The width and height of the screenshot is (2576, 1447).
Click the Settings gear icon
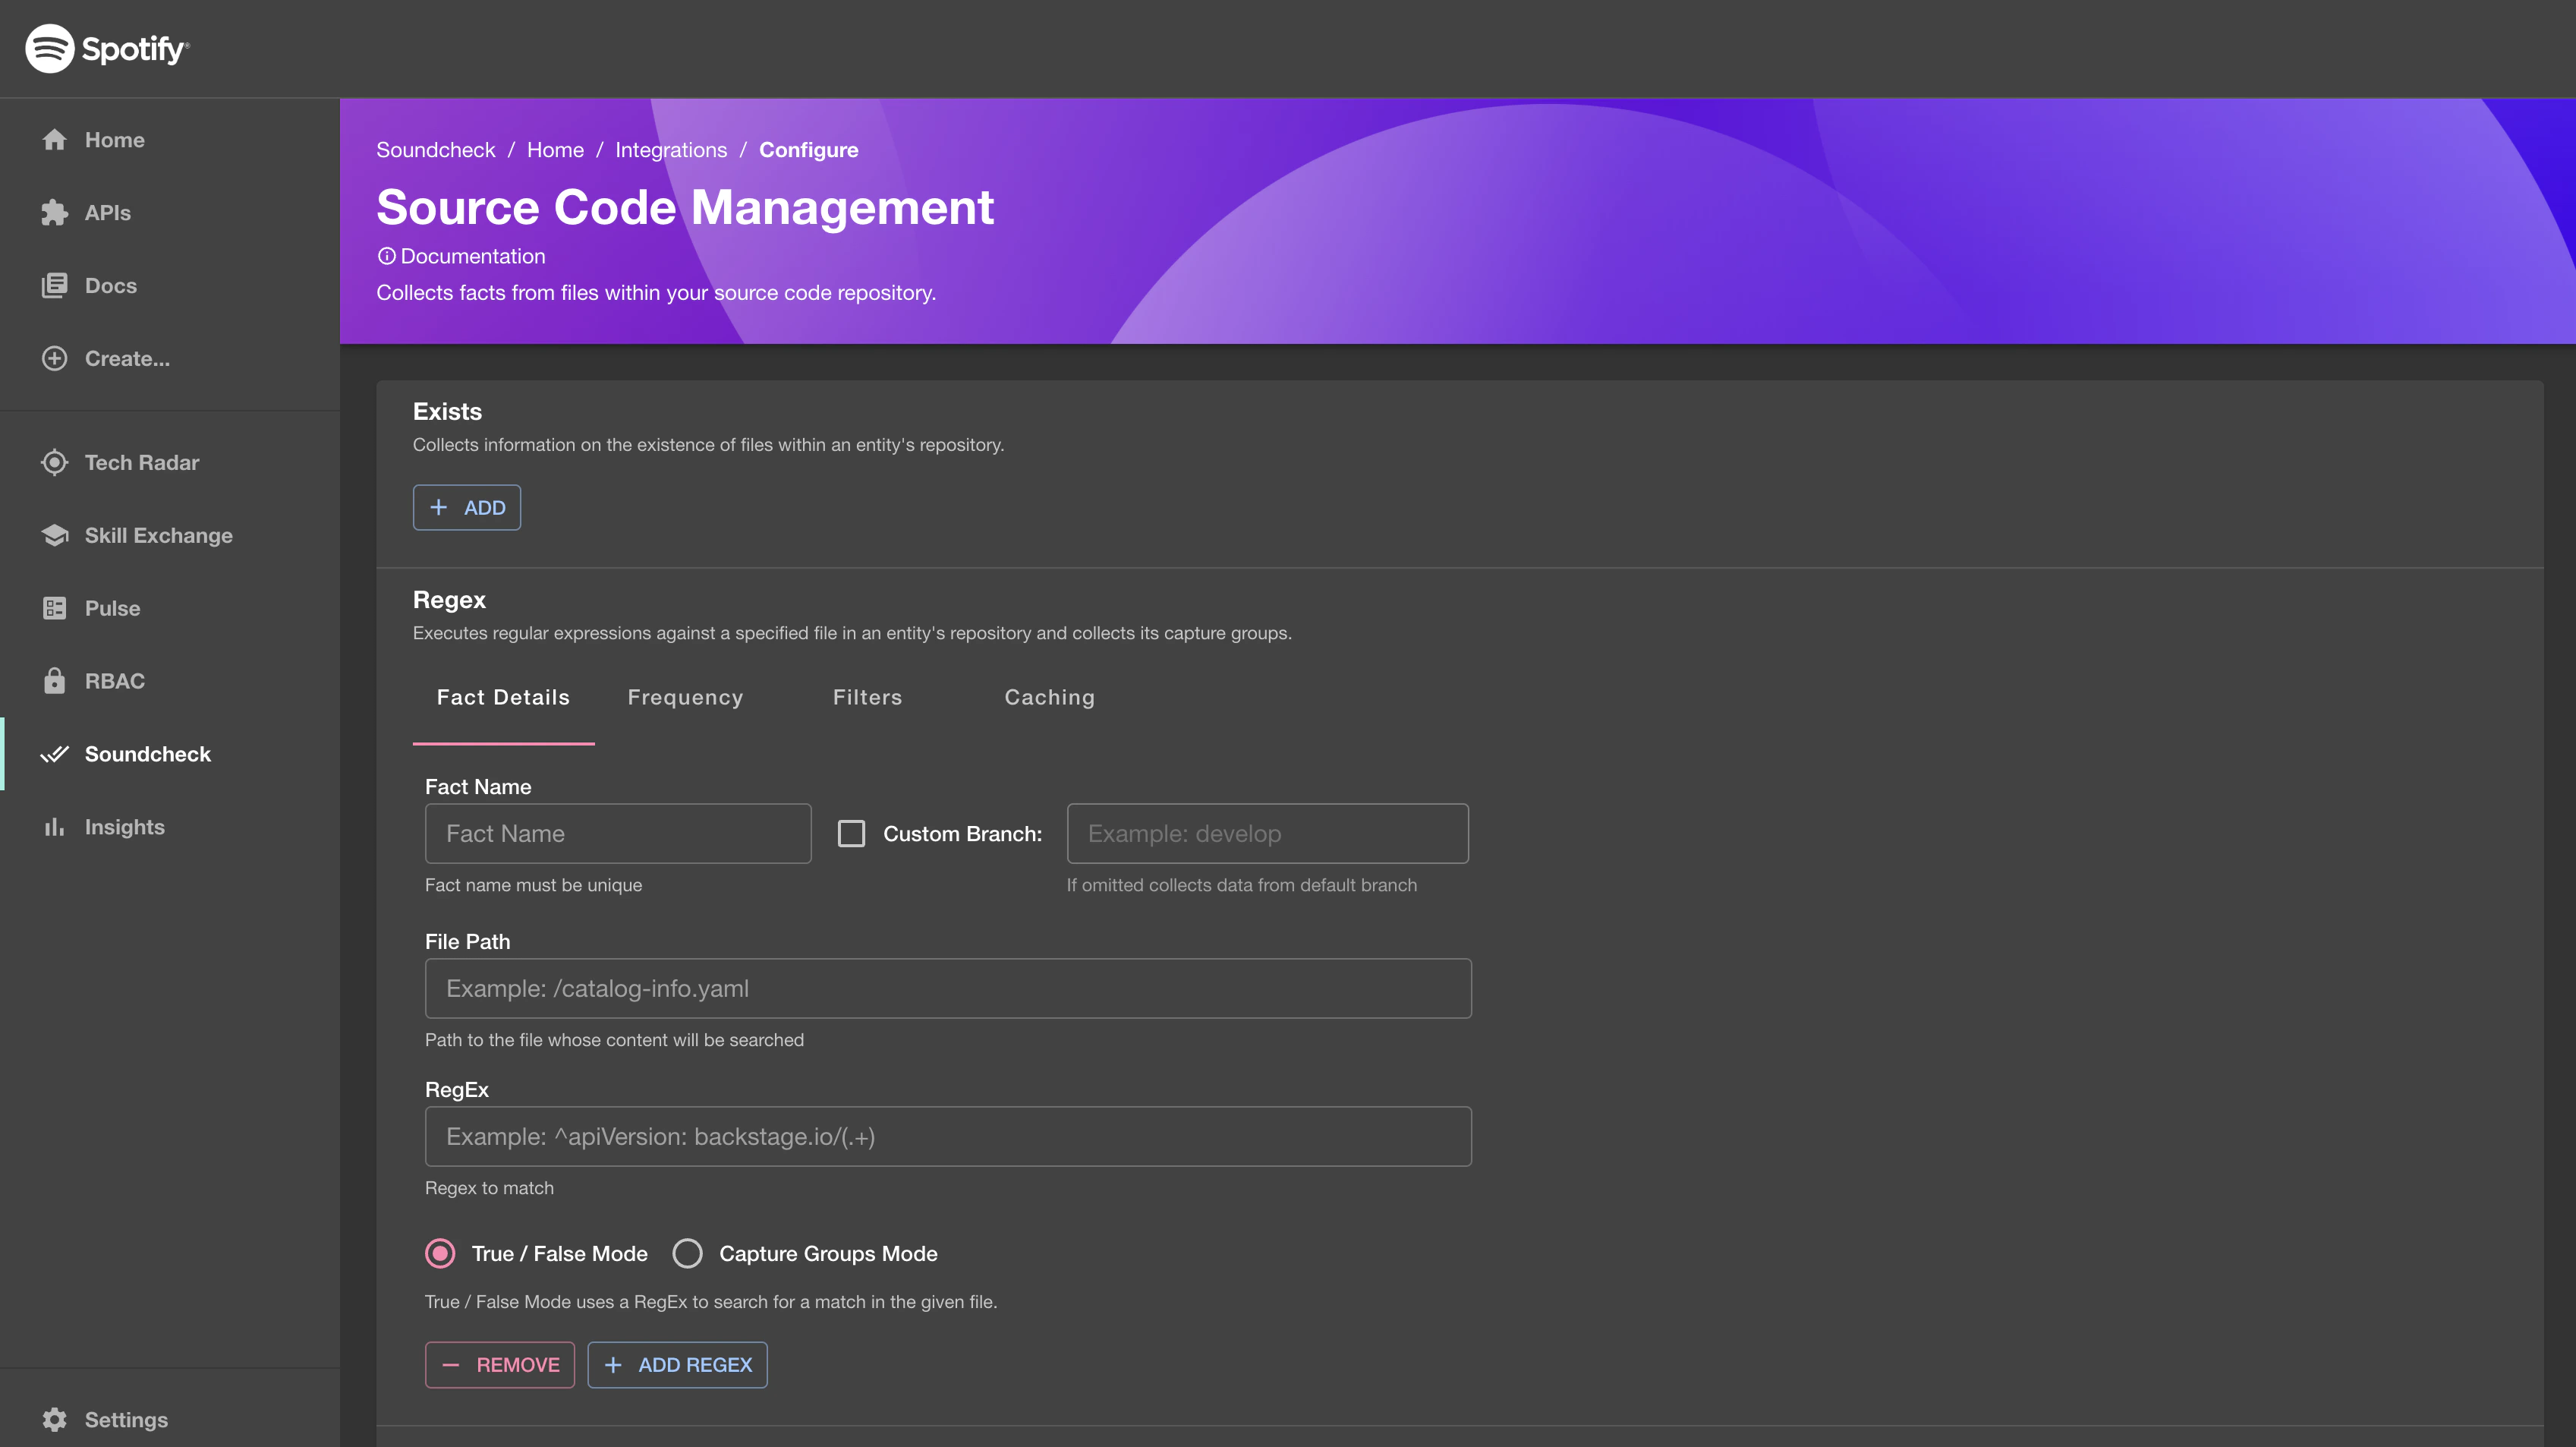pyautogui.click(x=54, y=1420)
